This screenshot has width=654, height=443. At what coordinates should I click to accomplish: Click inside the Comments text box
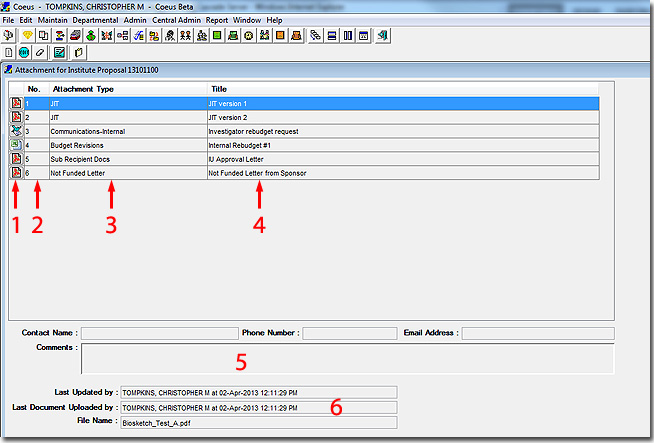pos(347,357)
